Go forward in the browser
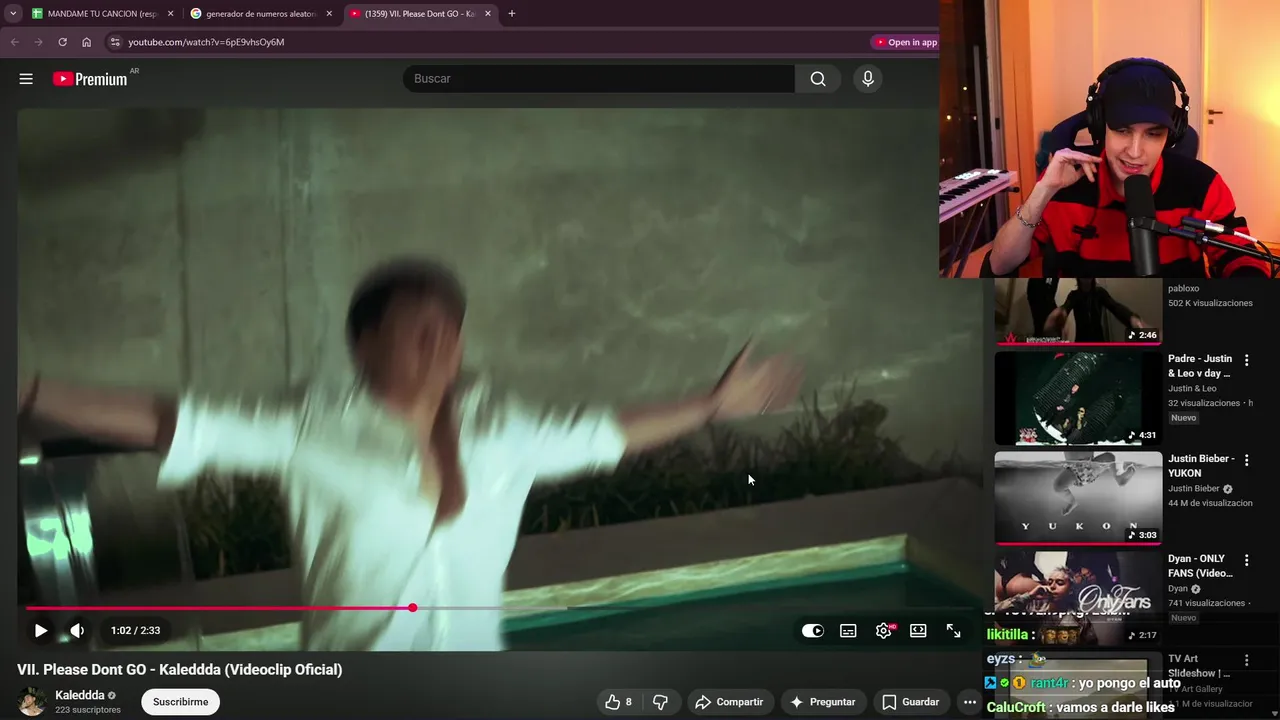Image resolution: width=1280 pixels, height=720 pixels. click(38, 42)
